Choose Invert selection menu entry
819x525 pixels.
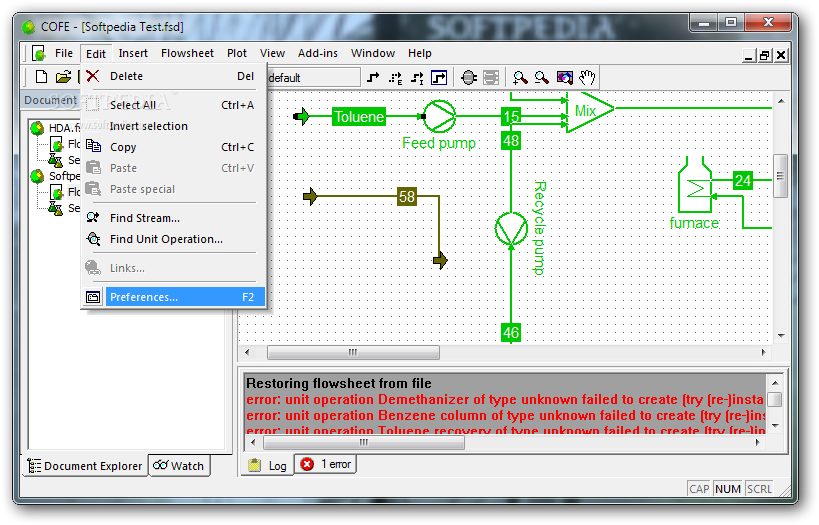click(174, 126)
